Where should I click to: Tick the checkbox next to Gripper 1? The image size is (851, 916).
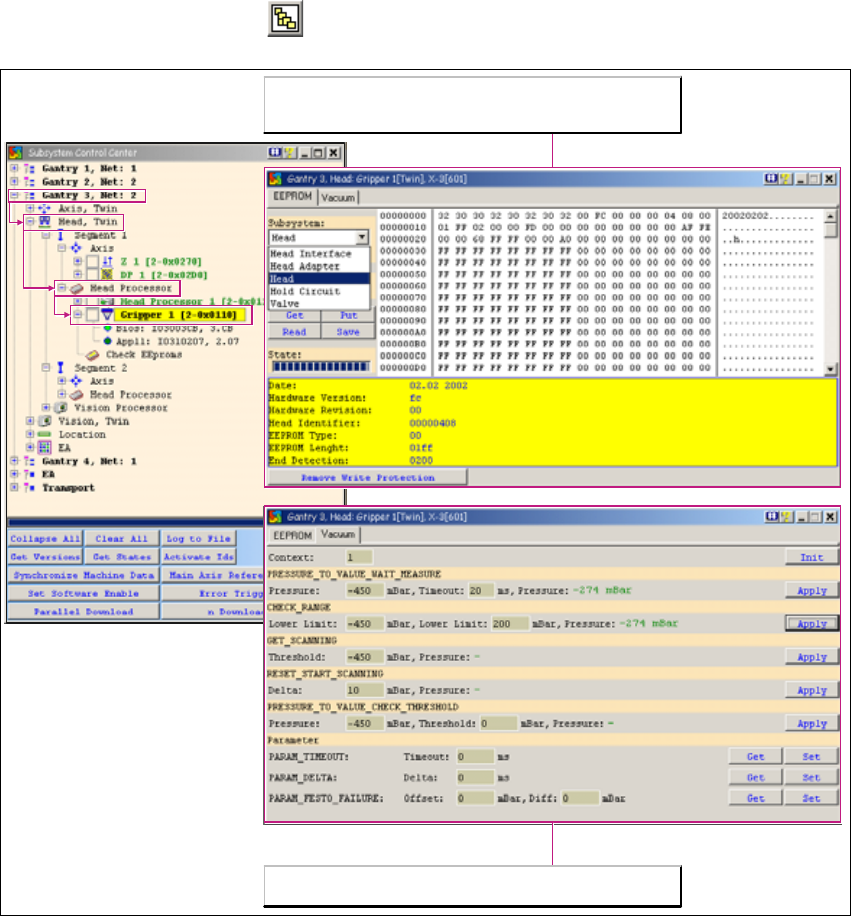[92, 314]
